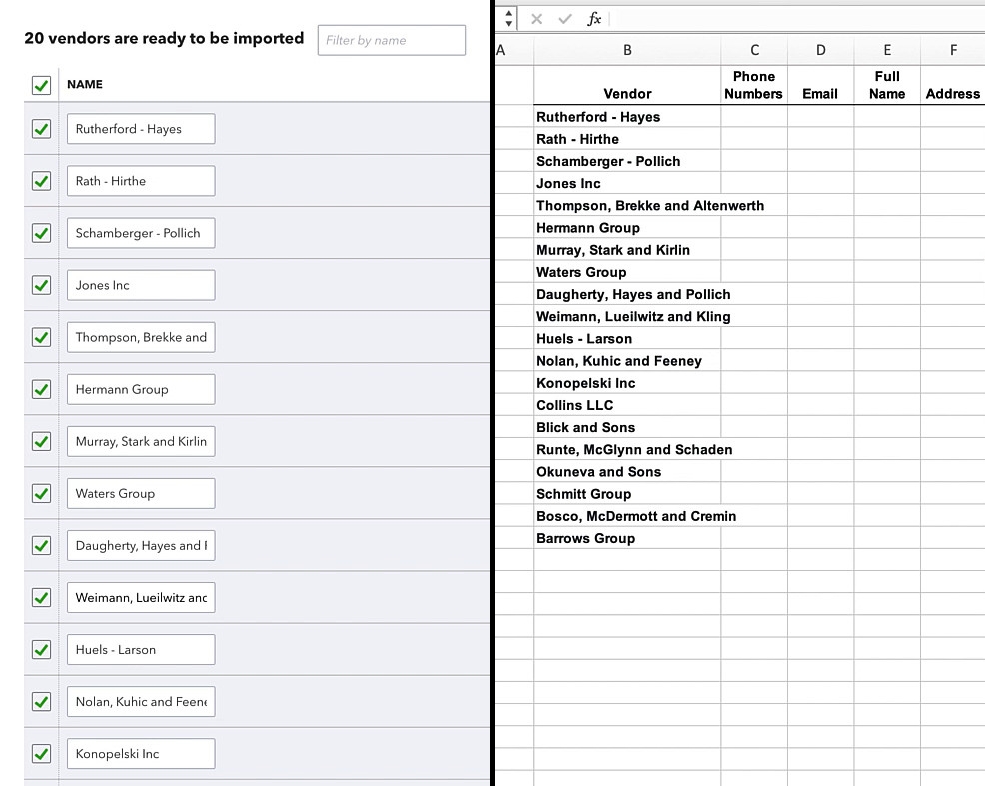985x786 pixels.
Task: Click the name box stepper arrows
Action: click(x=508, y=18)
